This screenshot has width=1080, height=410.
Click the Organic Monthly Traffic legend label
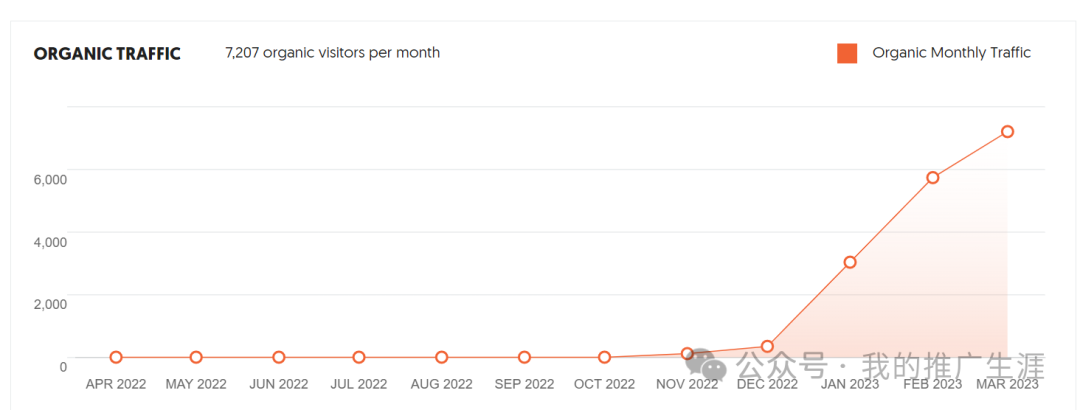(951, 52)
